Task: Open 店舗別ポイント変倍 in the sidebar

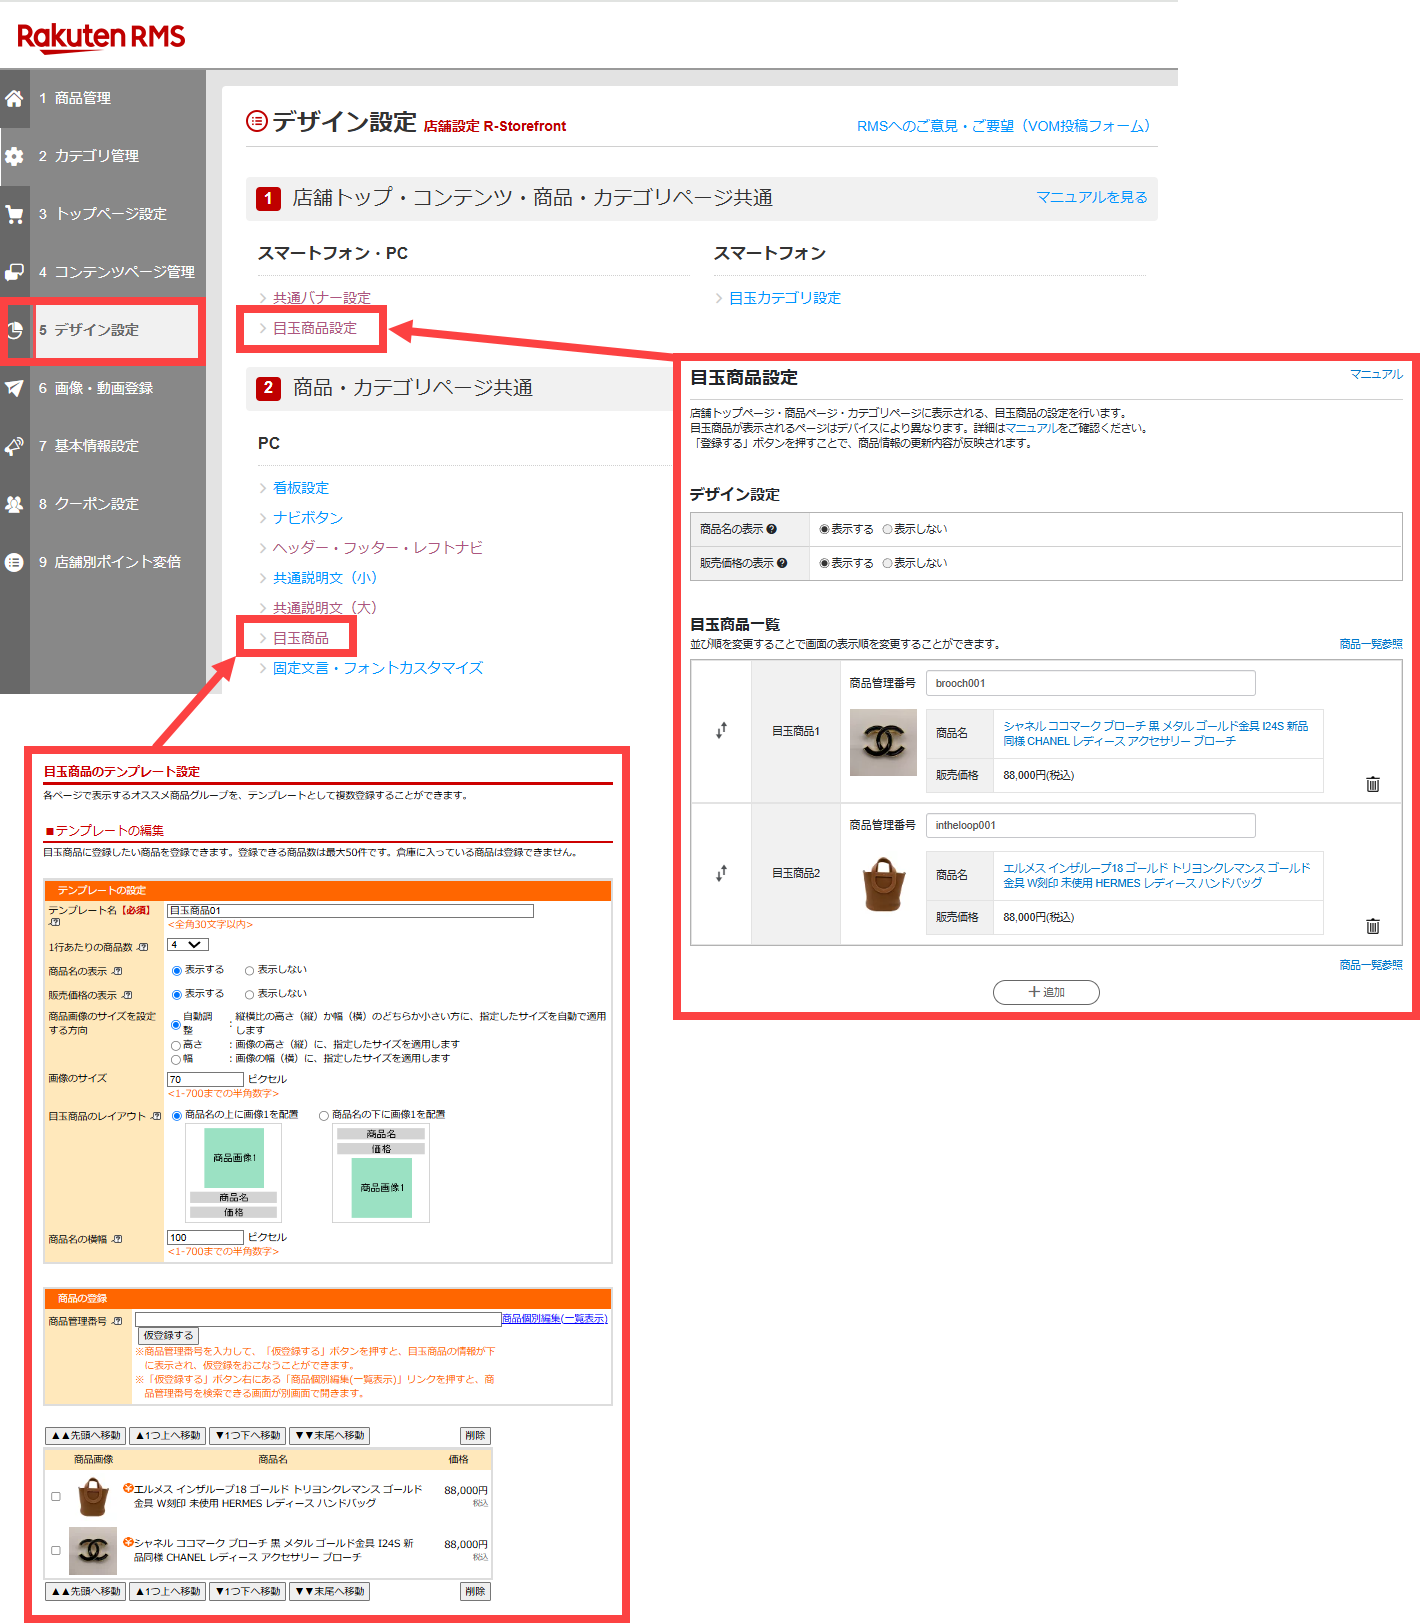Action: (117, 562)
